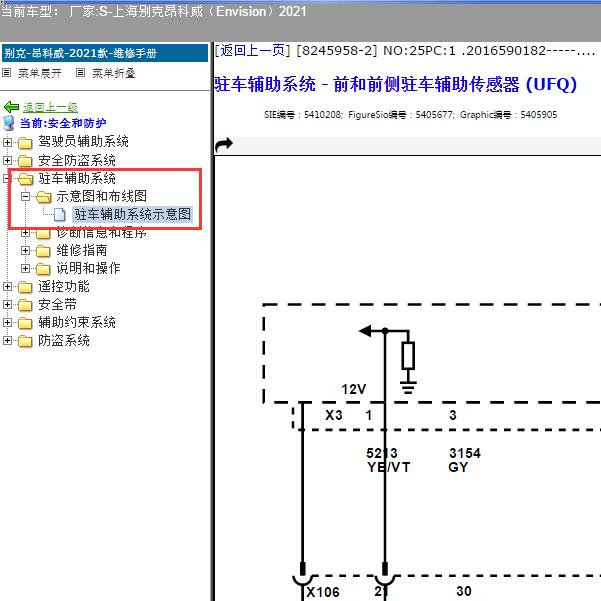Image resolution: width=601 pixels, height=601 pixels.
Task: Expand the 辅助约束系统 node
Action: pyautogui.click(x=7, y=322)
